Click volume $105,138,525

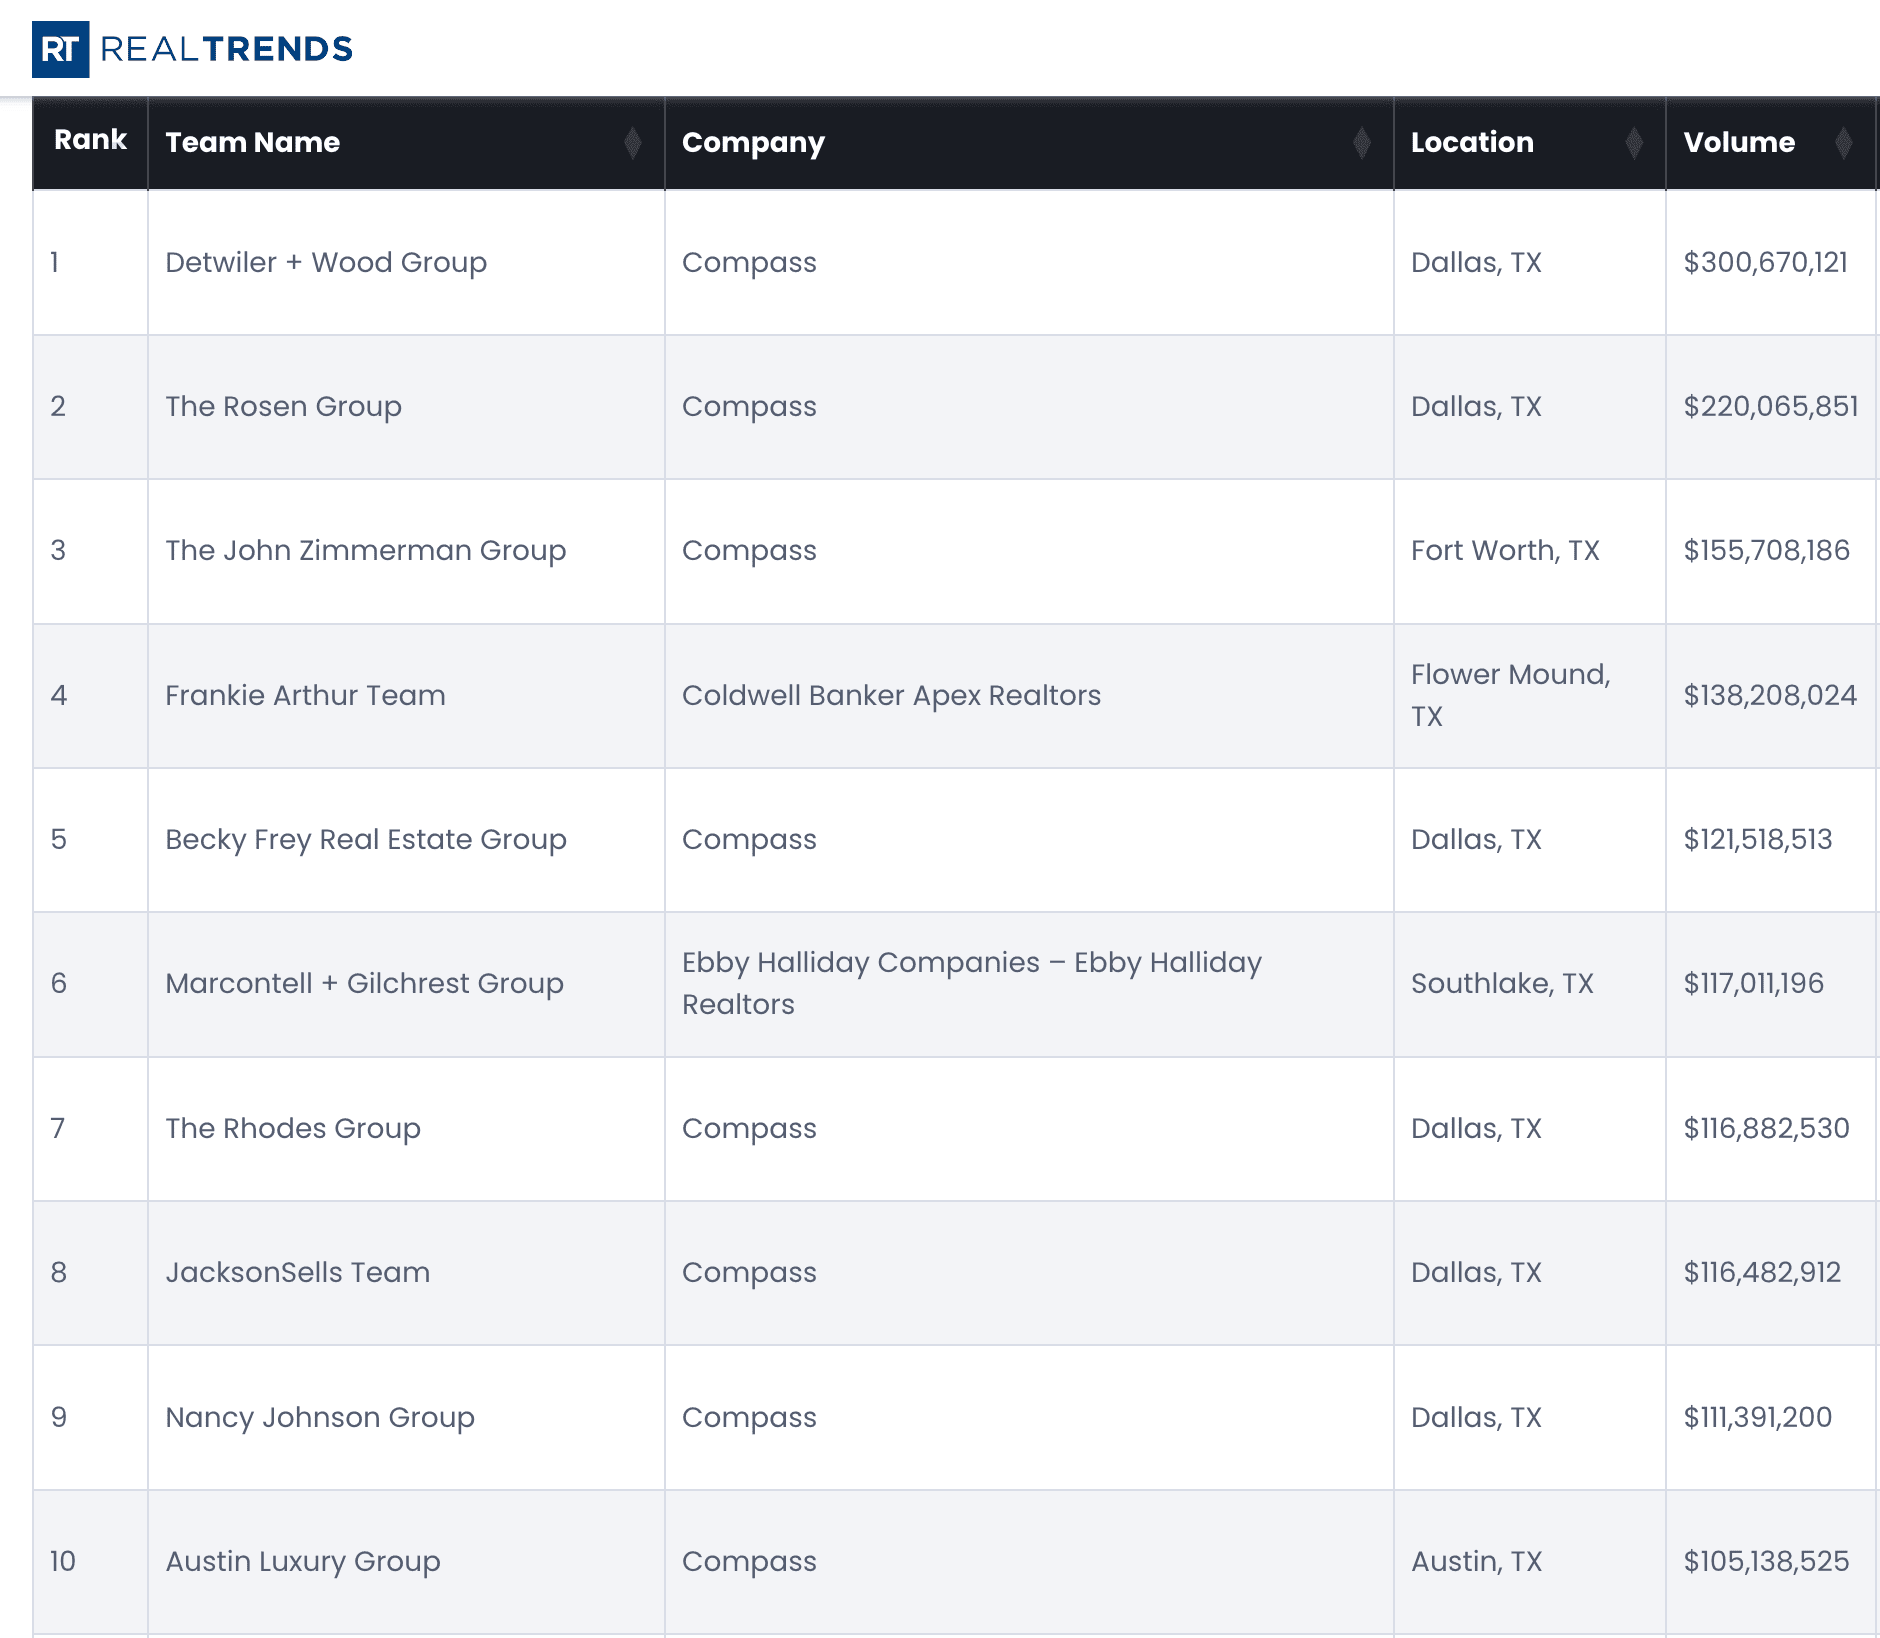coord(1767,1562)
